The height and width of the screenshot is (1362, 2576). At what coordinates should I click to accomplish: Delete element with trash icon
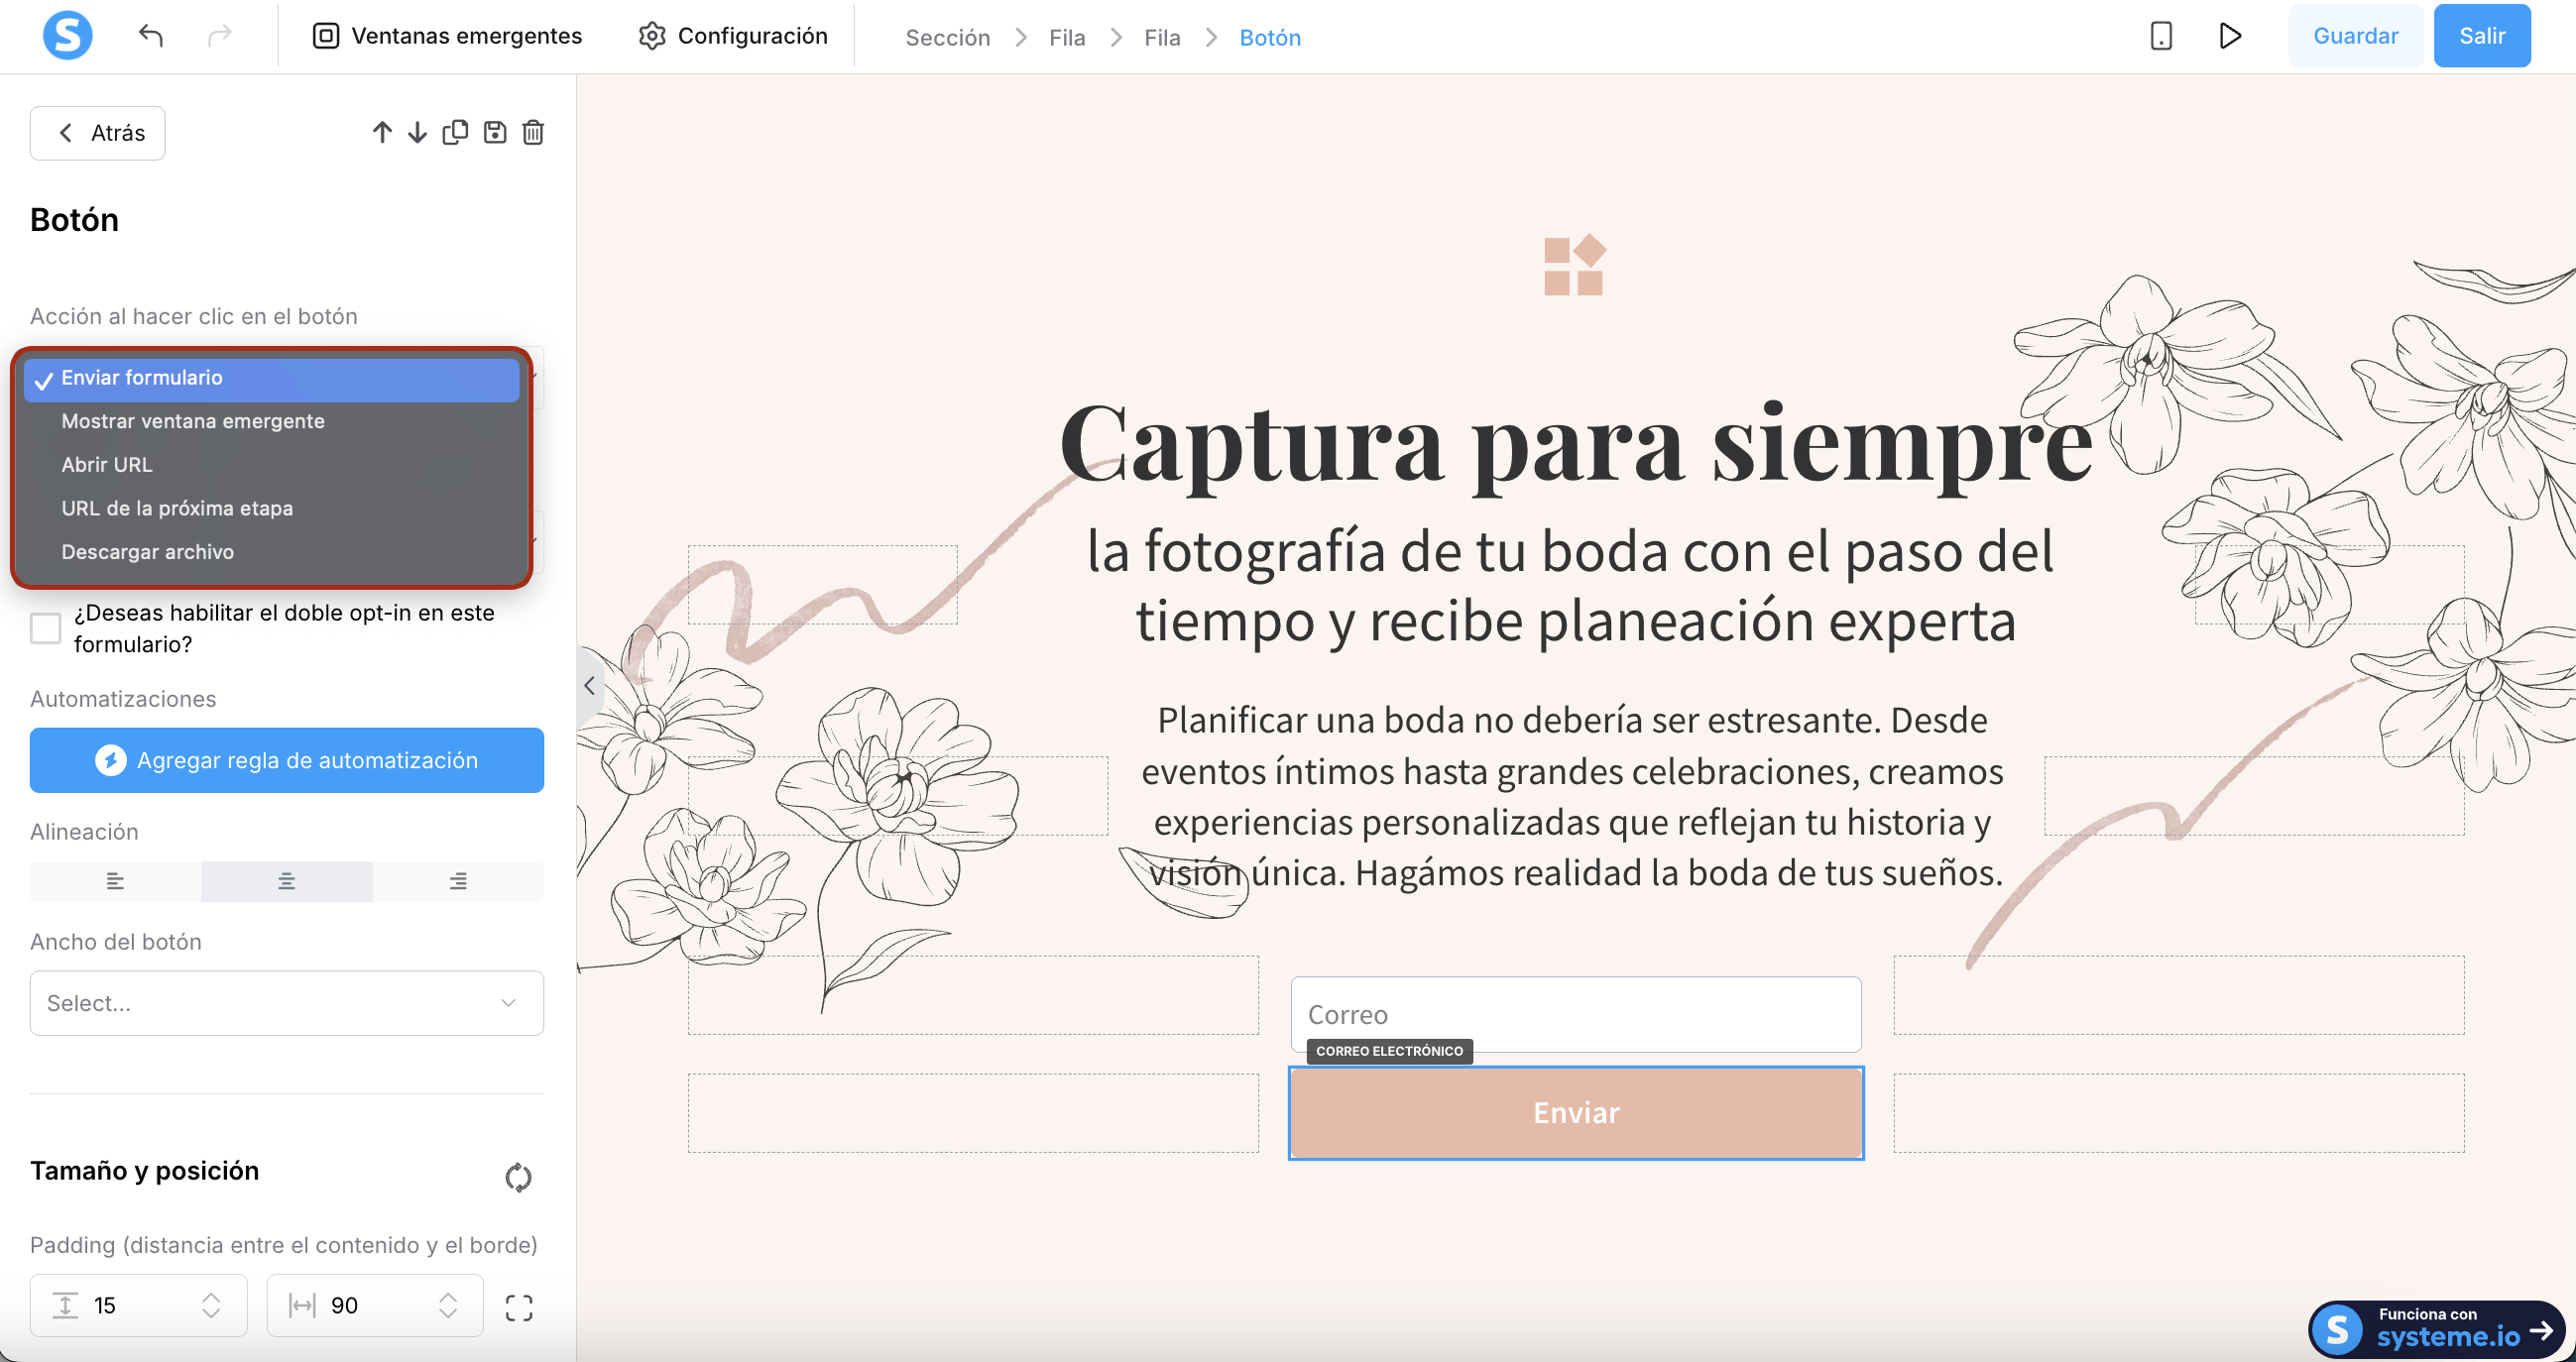coord(533,132)
